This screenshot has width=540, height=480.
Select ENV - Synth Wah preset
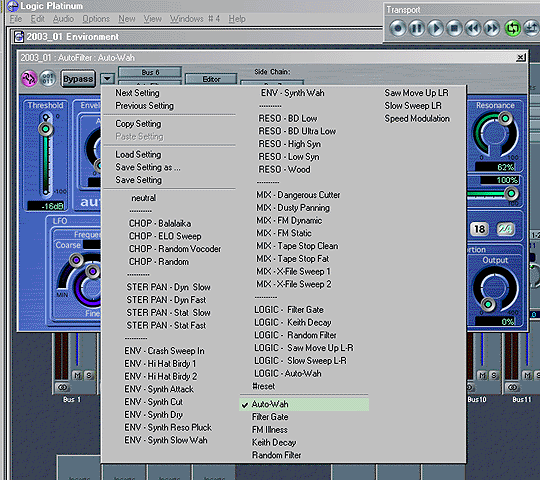(x=292, y=93)
